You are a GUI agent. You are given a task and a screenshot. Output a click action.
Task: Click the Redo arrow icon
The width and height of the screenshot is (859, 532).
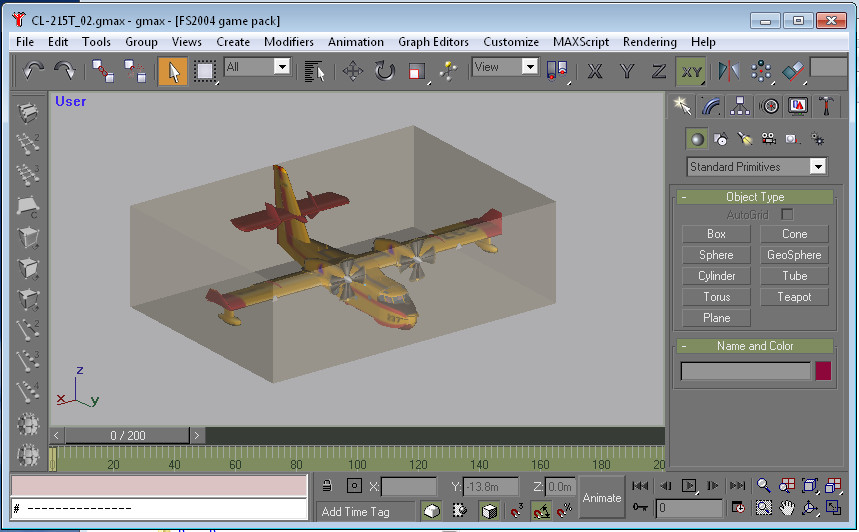(65, 71)
